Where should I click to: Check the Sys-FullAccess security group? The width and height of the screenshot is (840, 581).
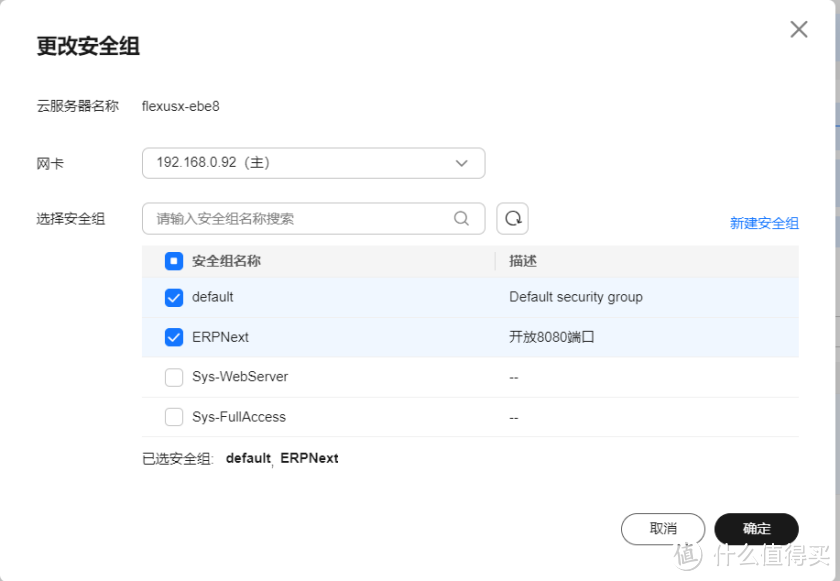click(x=174, y=417)
